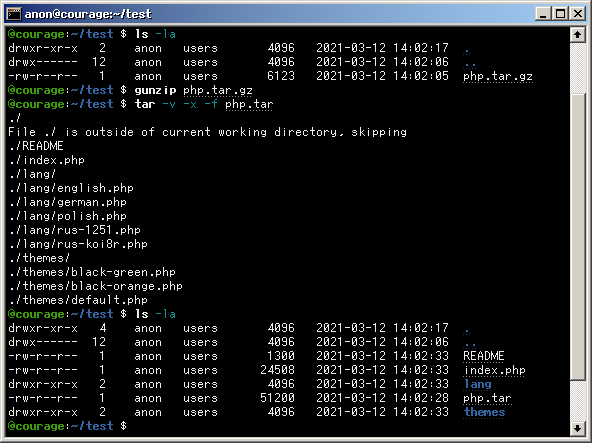The width and height of the screenshot is (592, 443).
Task: Click 'php.tar' argument in the tar command
Action: tap(249, 104)
